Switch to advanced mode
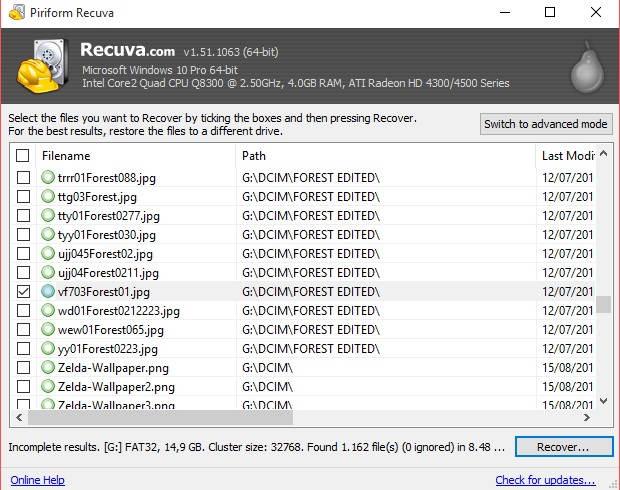The image size is (620, 490). point(545,124)
